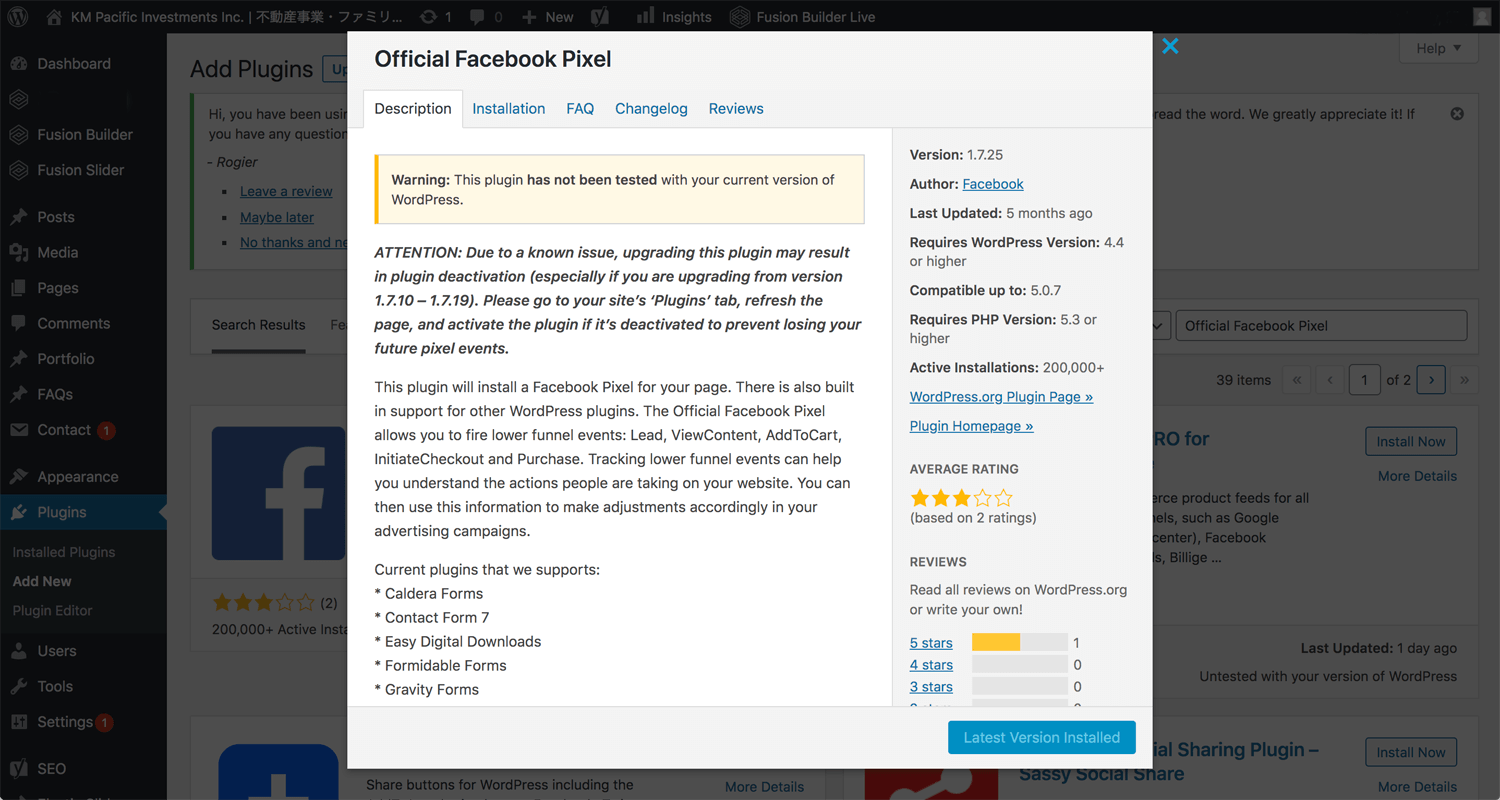Image resolution: width=1500 pixels, height=800 pixels.
Task: Click the Media sidebar icon
Action: point(19,252)
